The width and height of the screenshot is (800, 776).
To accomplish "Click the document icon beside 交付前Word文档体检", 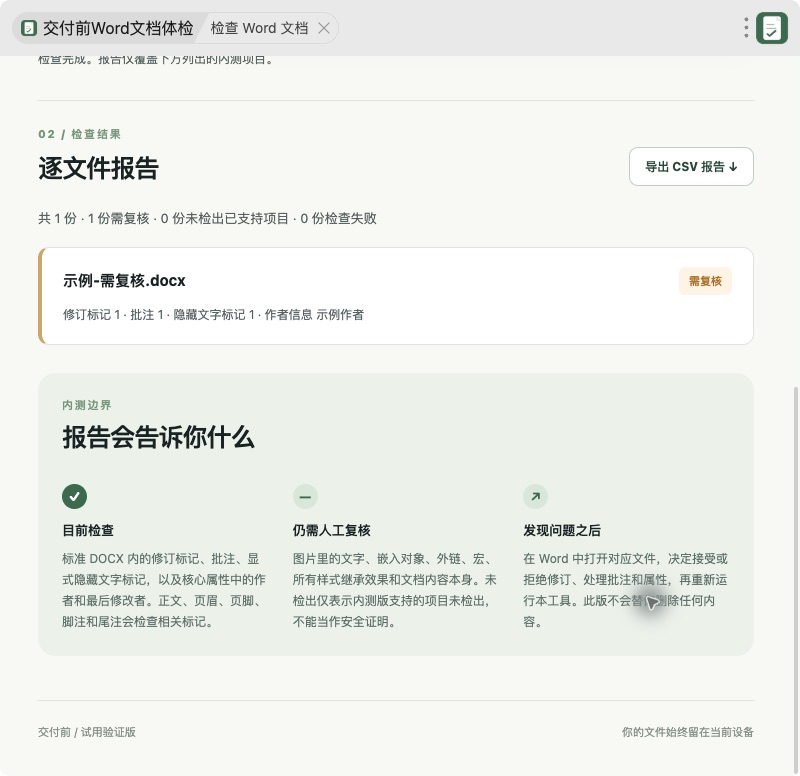I will click(x=29, y=28).
